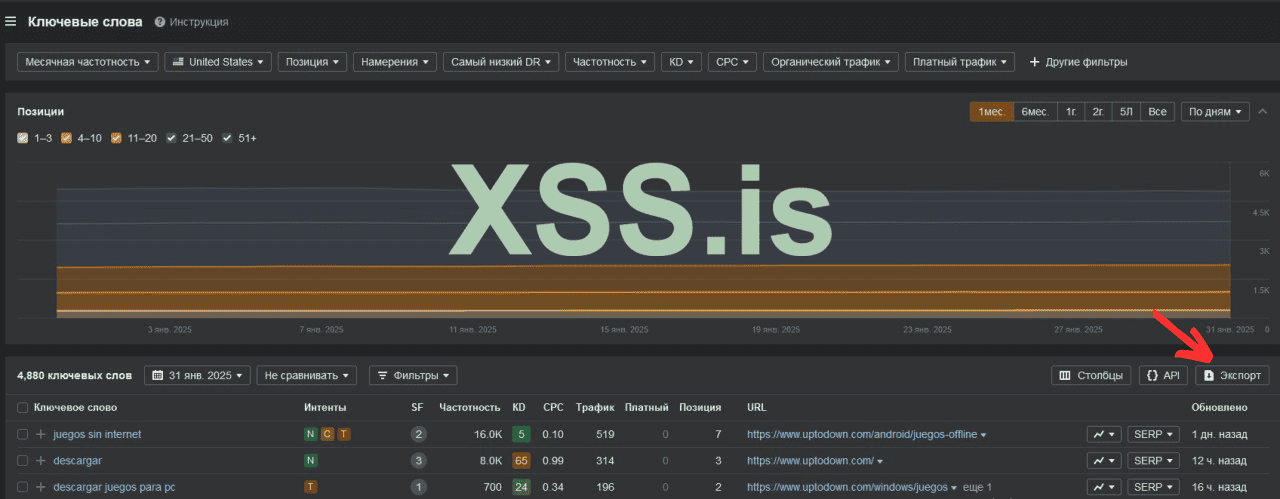Viewport: 1280px width, 499px height.
Task: Click plus icon beside juegos sin internet
Action: pos(41,434)
